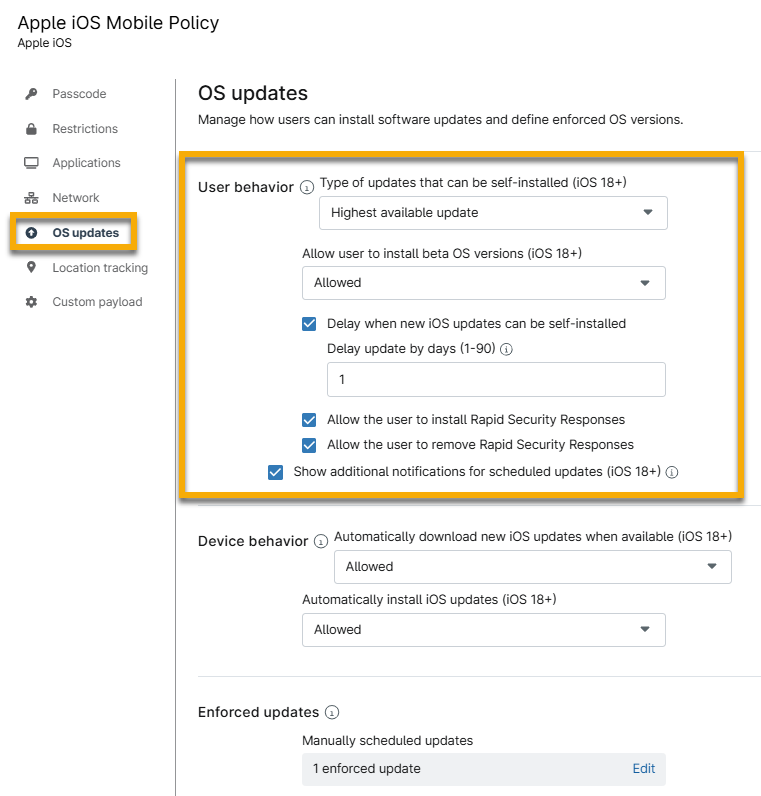Click the Delay update by days field

coord(496,380)
